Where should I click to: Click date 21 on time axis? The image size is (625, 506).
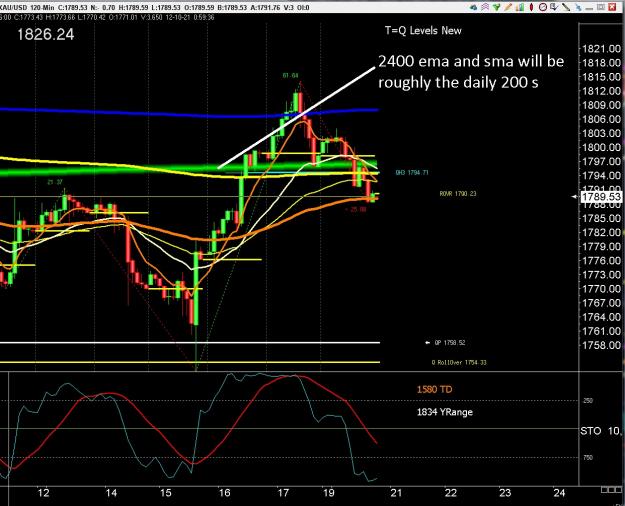click(x=396, y=493)
